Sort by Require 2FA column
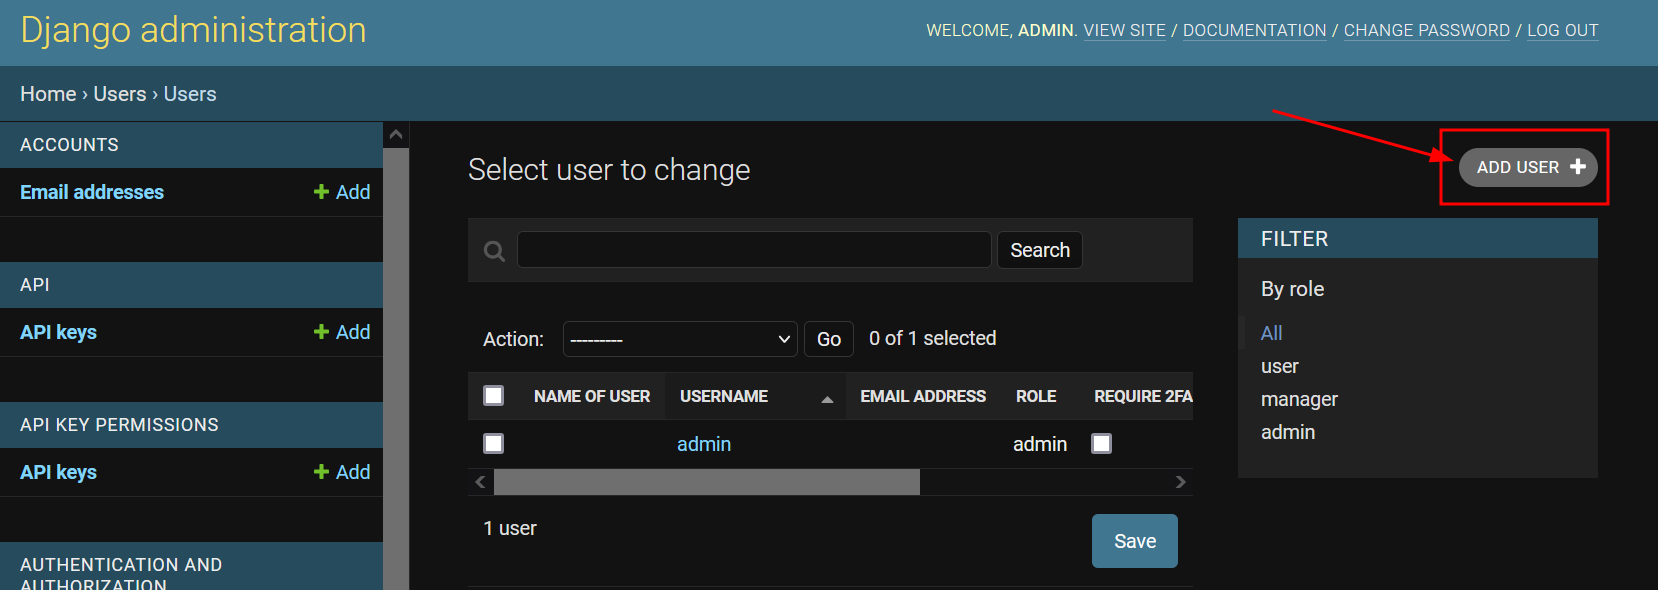This screenshot has height=590, width=1658. pos(1143,396)
